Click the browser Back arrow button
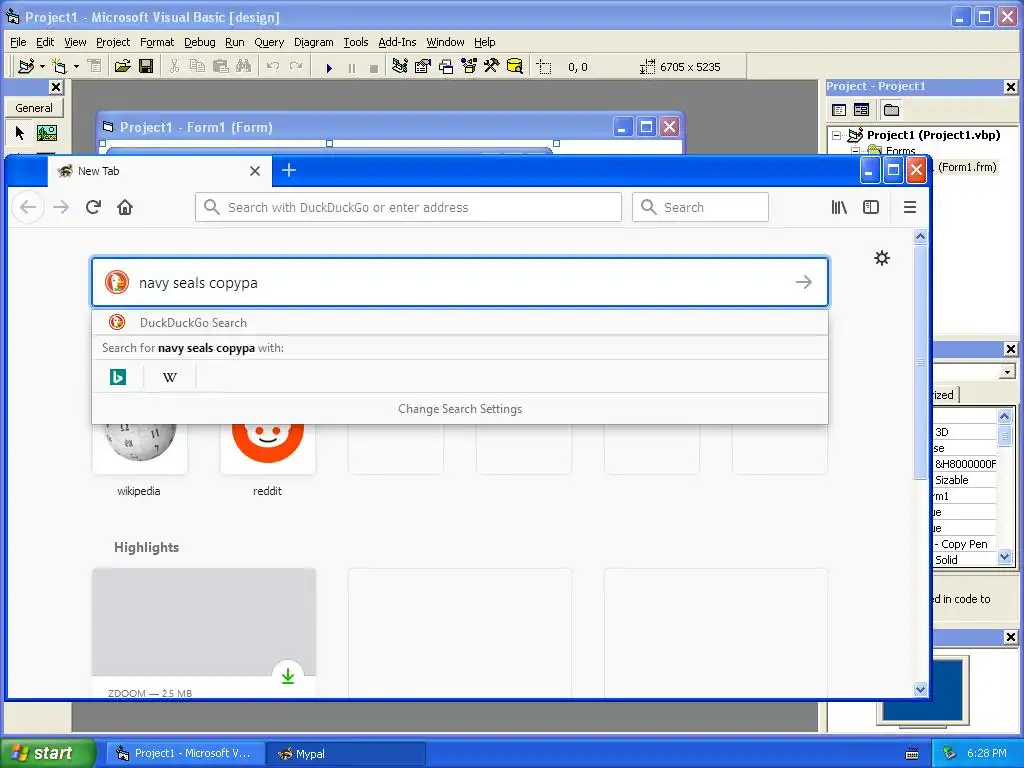Image resolution: width=1024 pixels, height=768 pixels. tap(28, 208)
